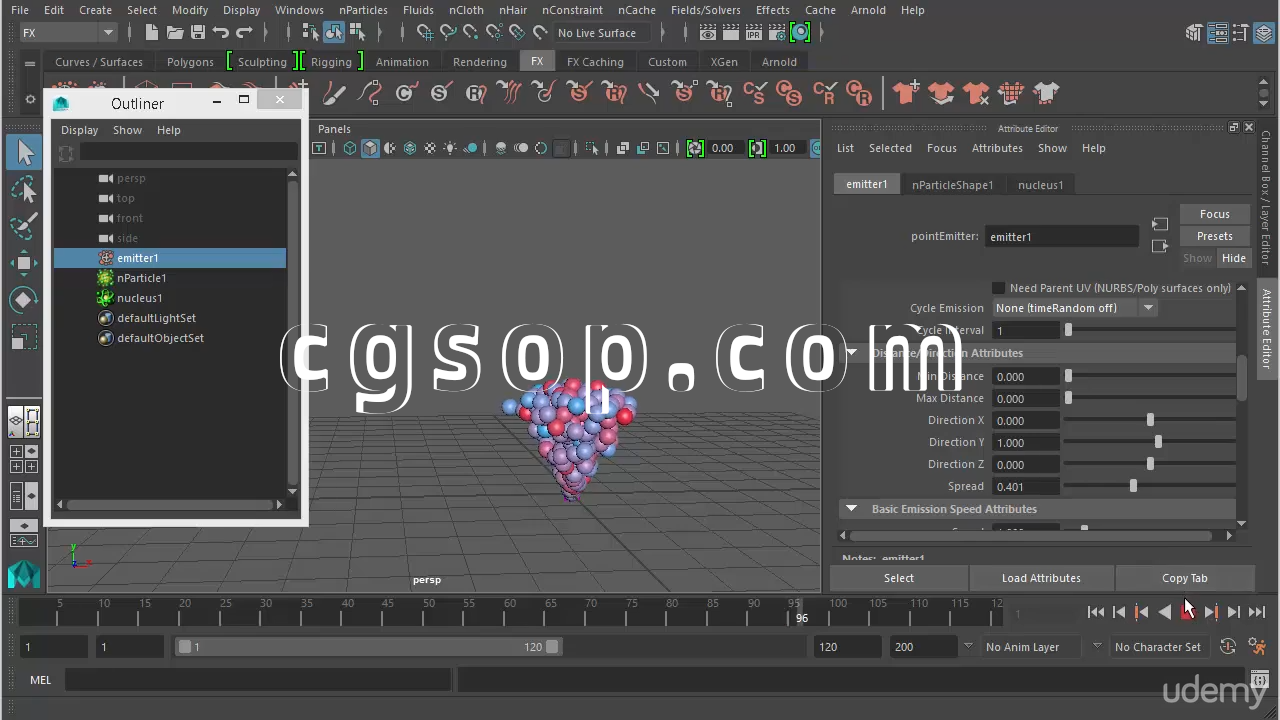This screenshot has width=1280, height=720.
Task: Toggle Attribute Editor panel icon in status line
Action: tap(1217, 33)
